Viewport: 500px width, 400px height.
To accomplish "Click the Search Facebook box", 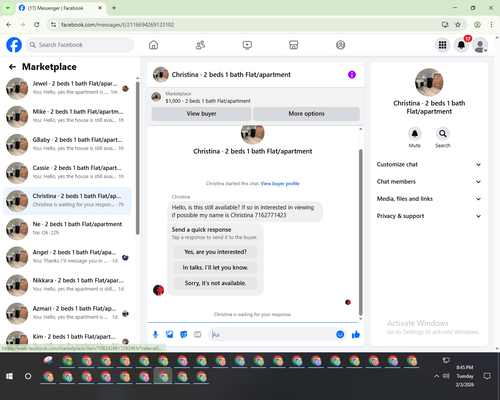I will [80, 45].
